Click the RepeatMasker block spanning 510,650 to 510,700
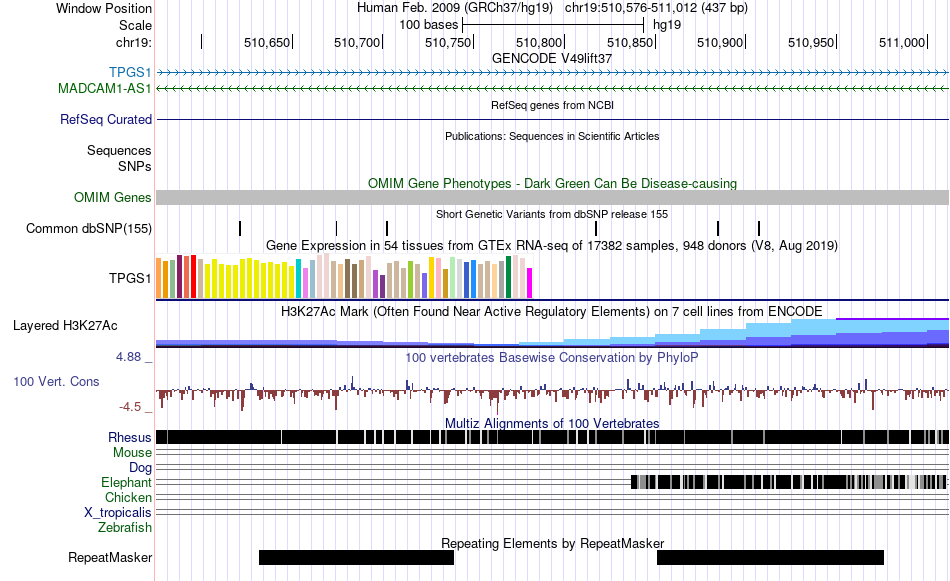950x581 pixels. 356,557
